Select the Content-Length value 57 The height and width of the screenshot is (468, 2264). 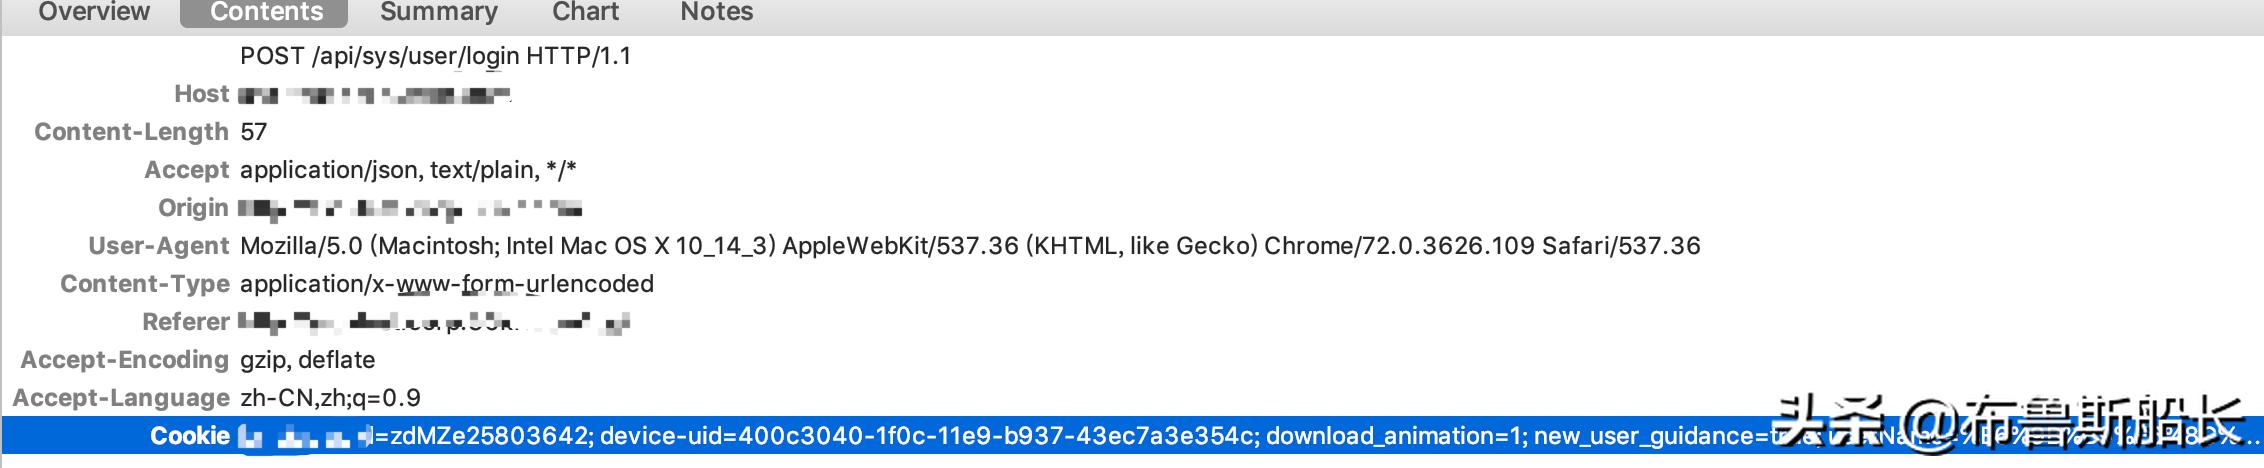point(253,132)
